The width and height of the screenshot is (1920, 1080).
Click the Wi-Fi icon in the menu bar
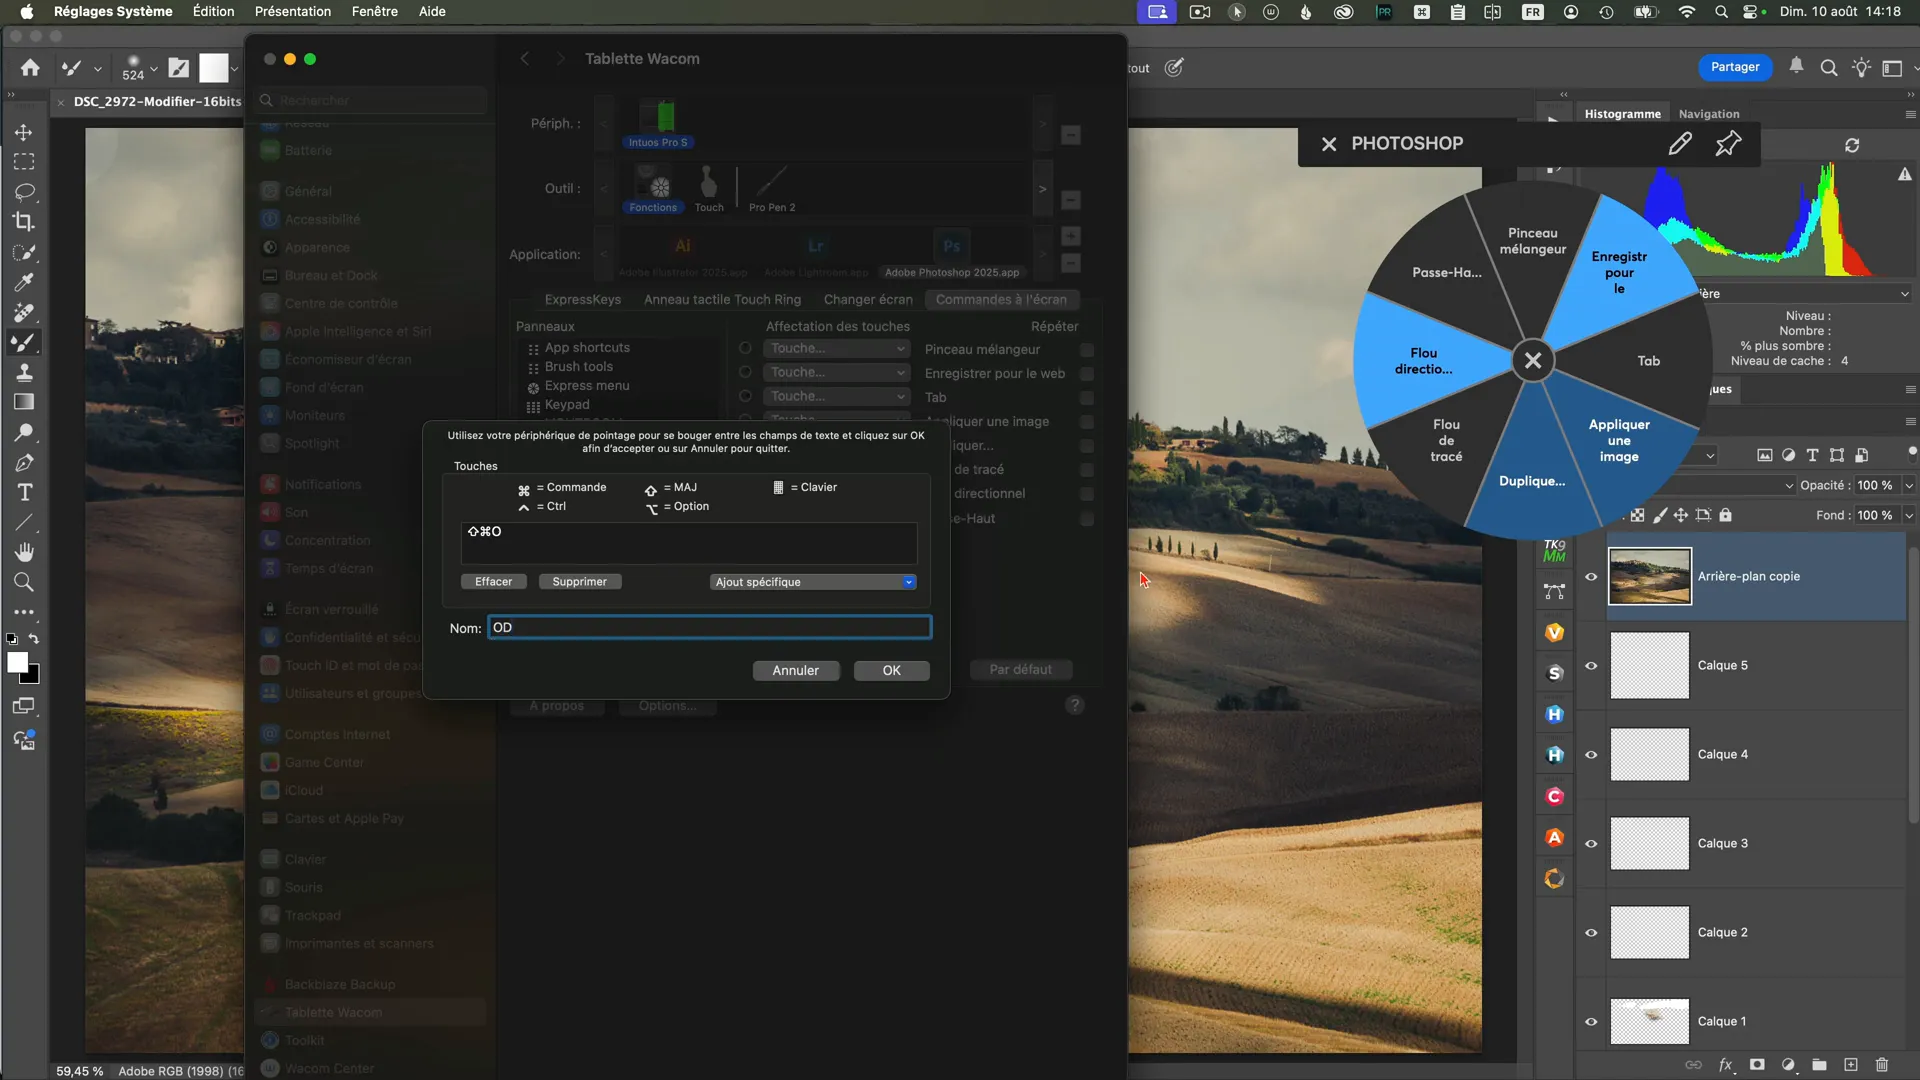tap(1687, 12)
